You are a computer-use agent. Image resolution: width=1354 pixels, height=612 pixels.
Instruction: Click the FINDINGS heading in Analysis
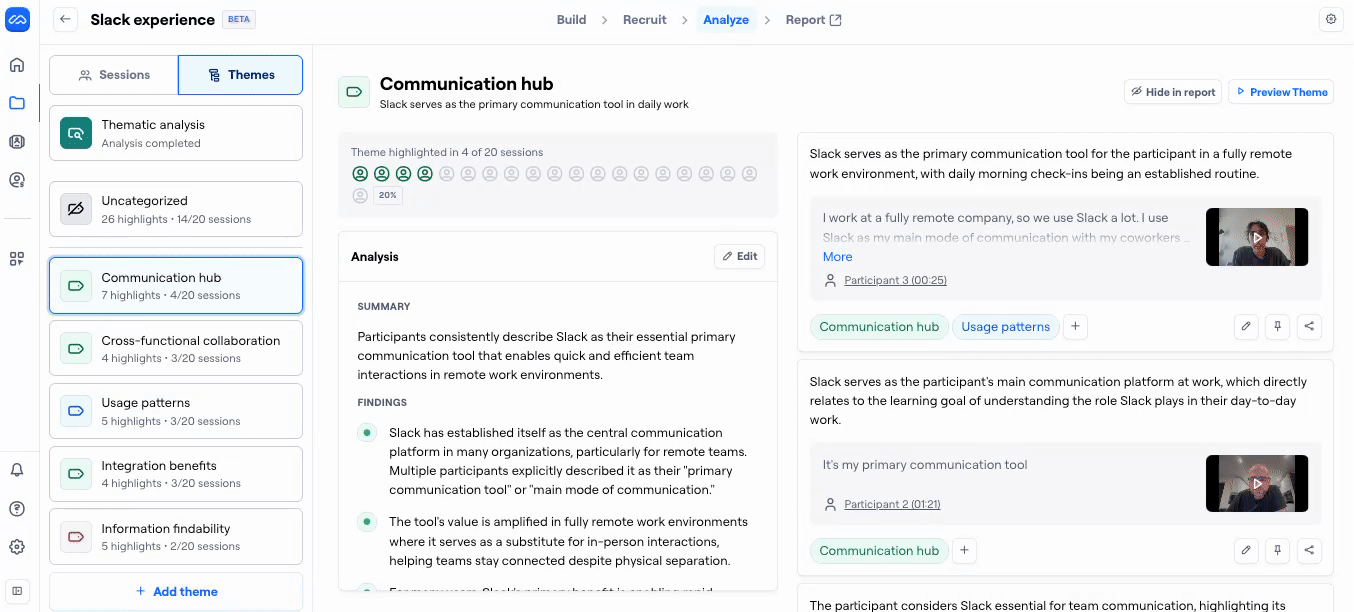[382, 403]
